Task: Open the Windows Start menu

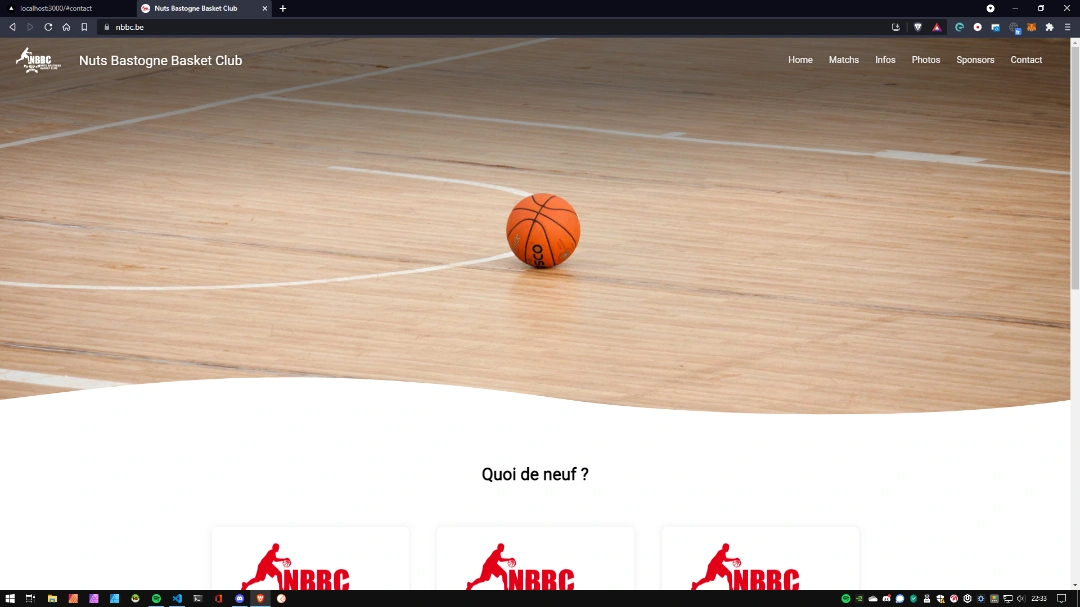Action: 10,599
